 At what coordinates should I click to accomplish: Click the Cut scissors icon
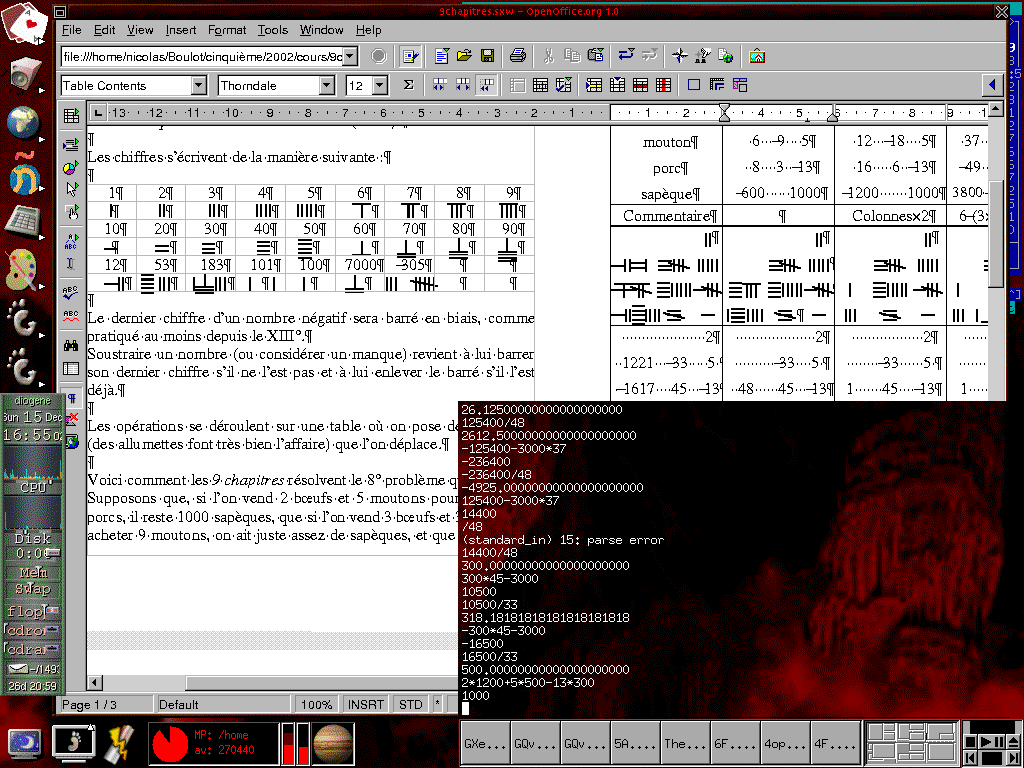(x=549, y=56)
